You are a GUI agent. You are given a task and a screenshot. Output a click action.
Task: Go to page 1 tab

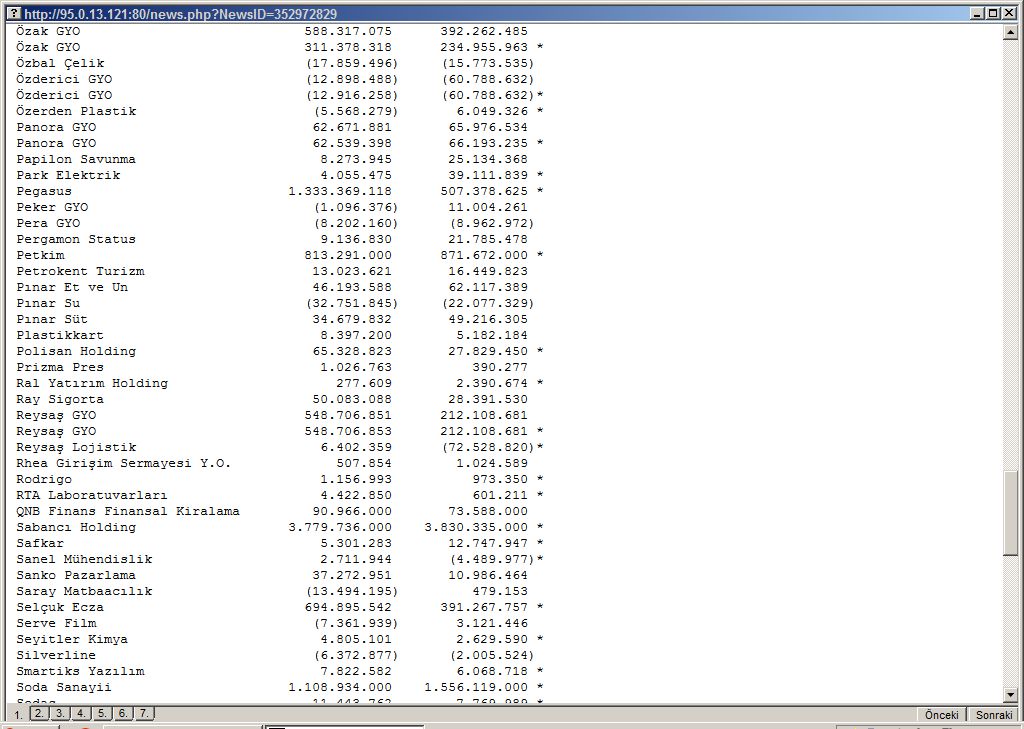click(x=18, y=715)
